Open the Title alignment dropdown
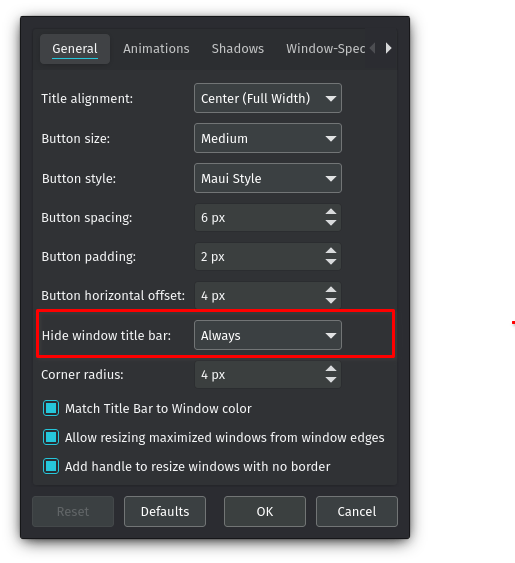The width and height of the screenshot is (515, 563). (x=268, y=98)
